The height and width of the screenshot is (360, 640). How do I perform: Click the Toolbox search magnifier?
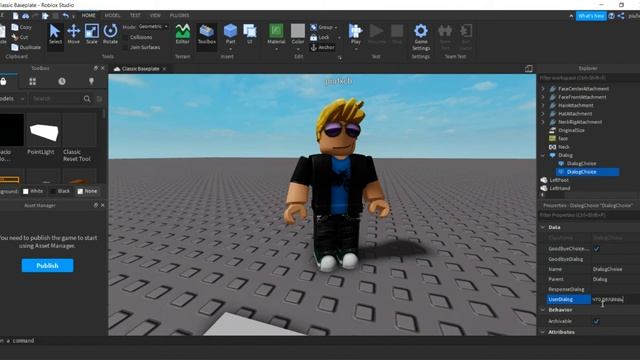(x=87, y=99)
